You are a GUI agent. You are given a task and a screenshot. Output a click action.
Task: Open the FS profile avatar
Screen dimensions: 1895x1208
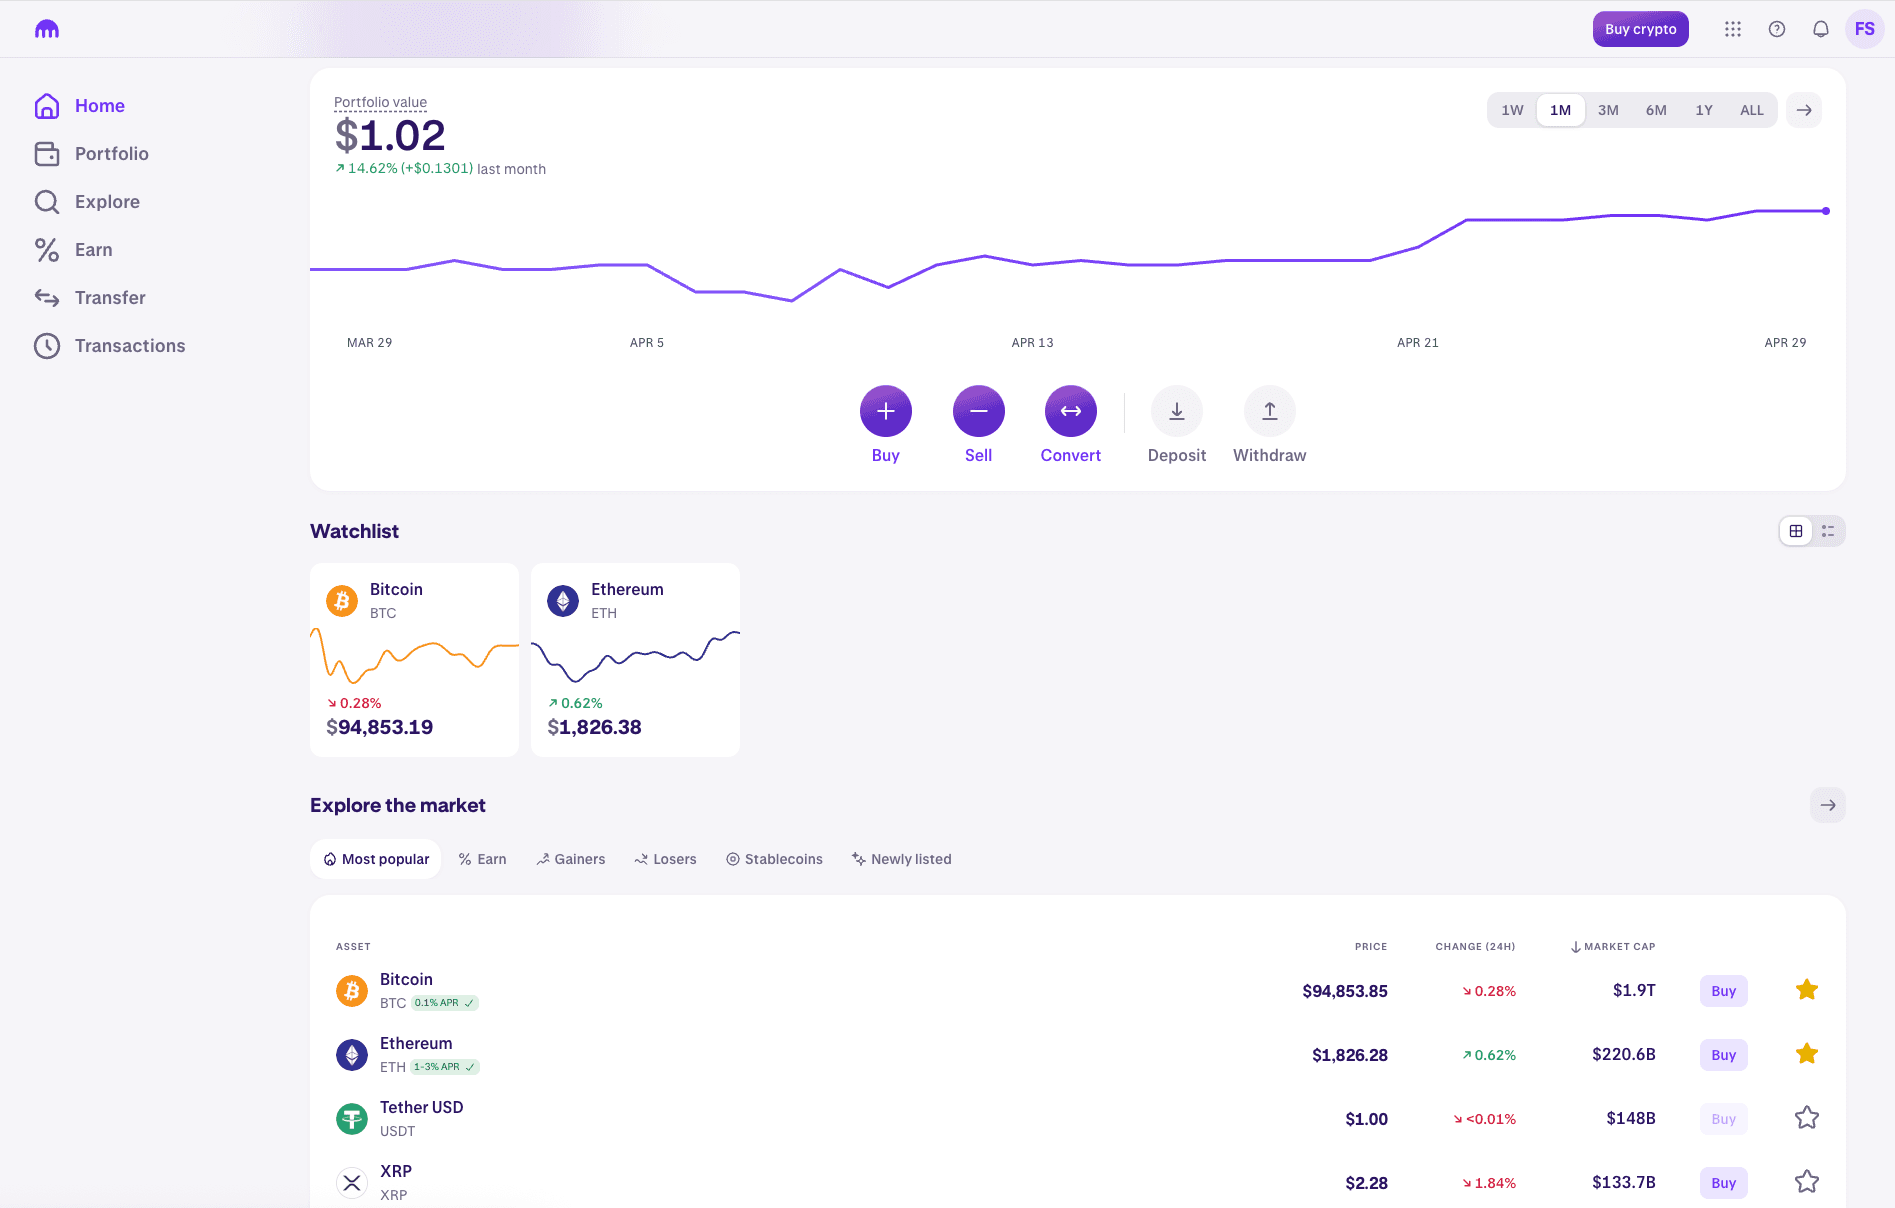1865,29
